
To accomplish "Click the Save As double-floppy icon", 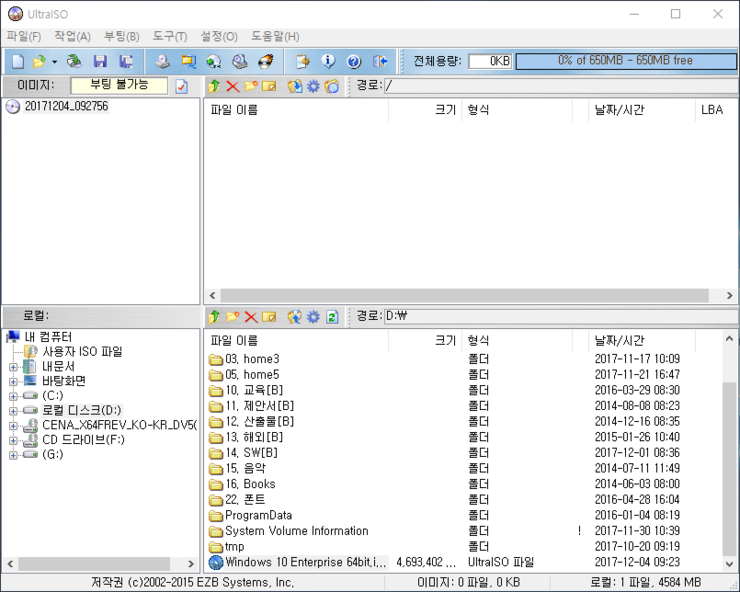I will [x=126, y=61].
